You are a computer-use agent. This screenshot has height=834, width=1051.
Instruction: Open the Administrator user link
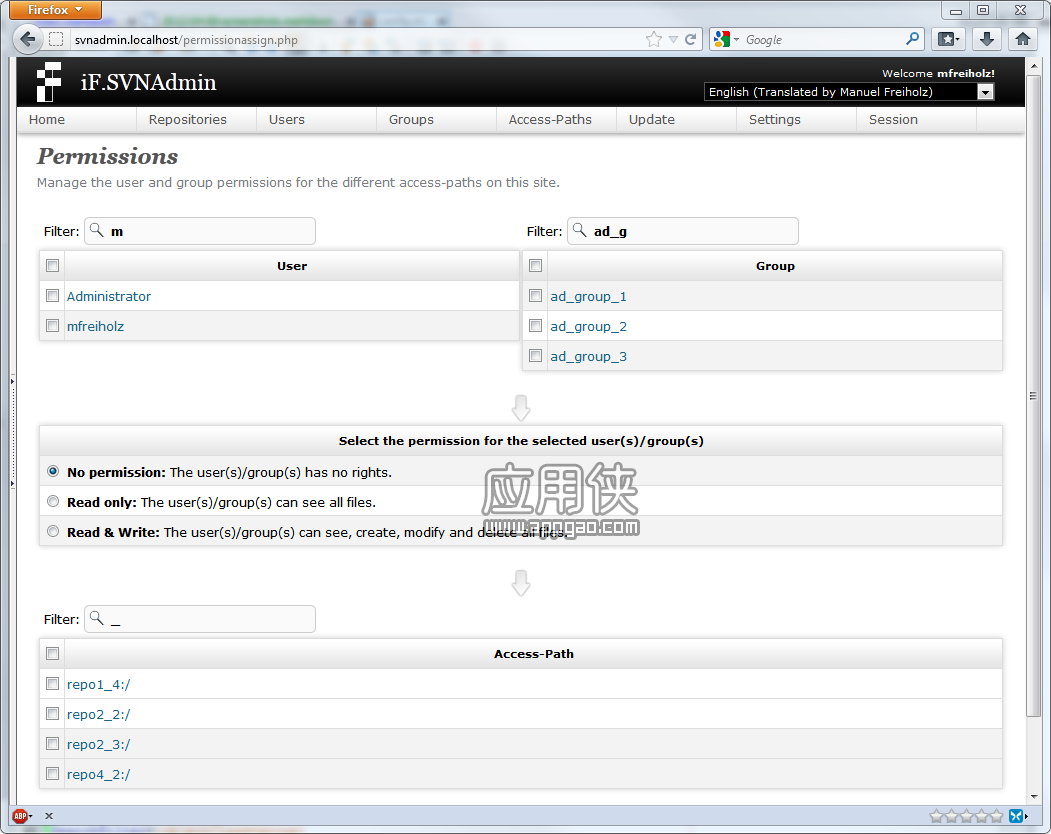coord(109,296)
